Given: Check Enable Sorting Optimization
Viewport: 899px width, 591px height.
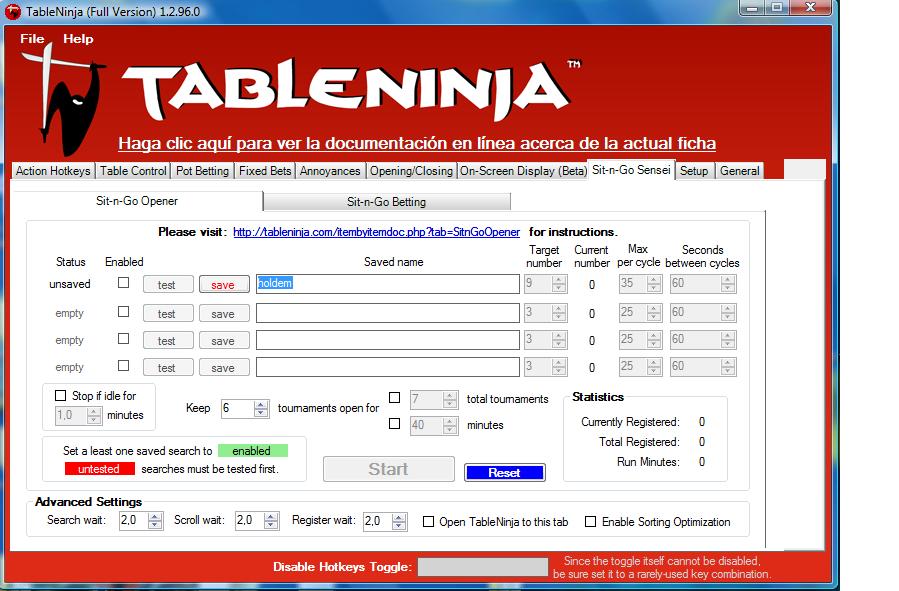Looking at the screenshot, I should [591, 522].
